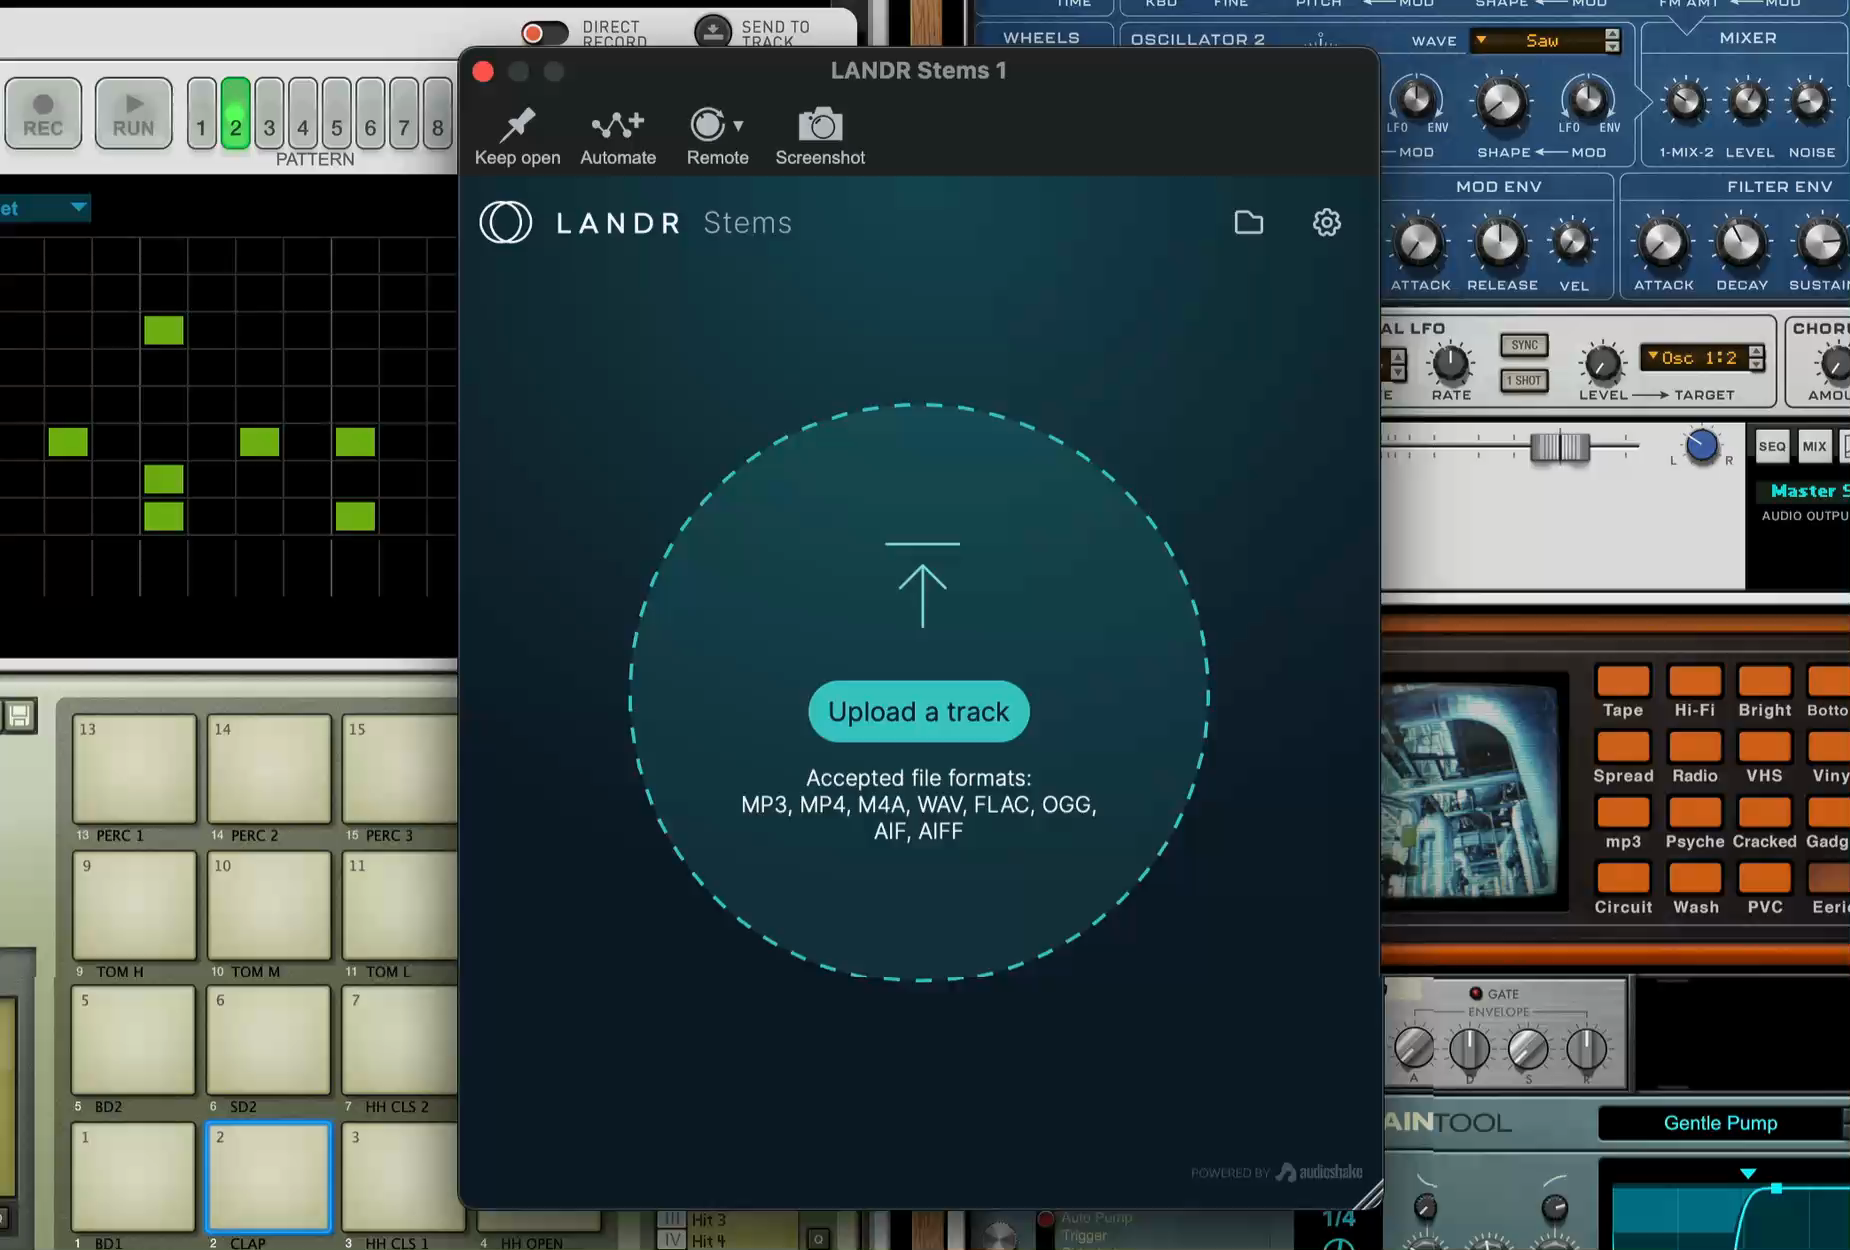Select pattern 7 in the drum sequencer
Viewport: 1850px width, 1250px height.
click(x=404, y=114)
